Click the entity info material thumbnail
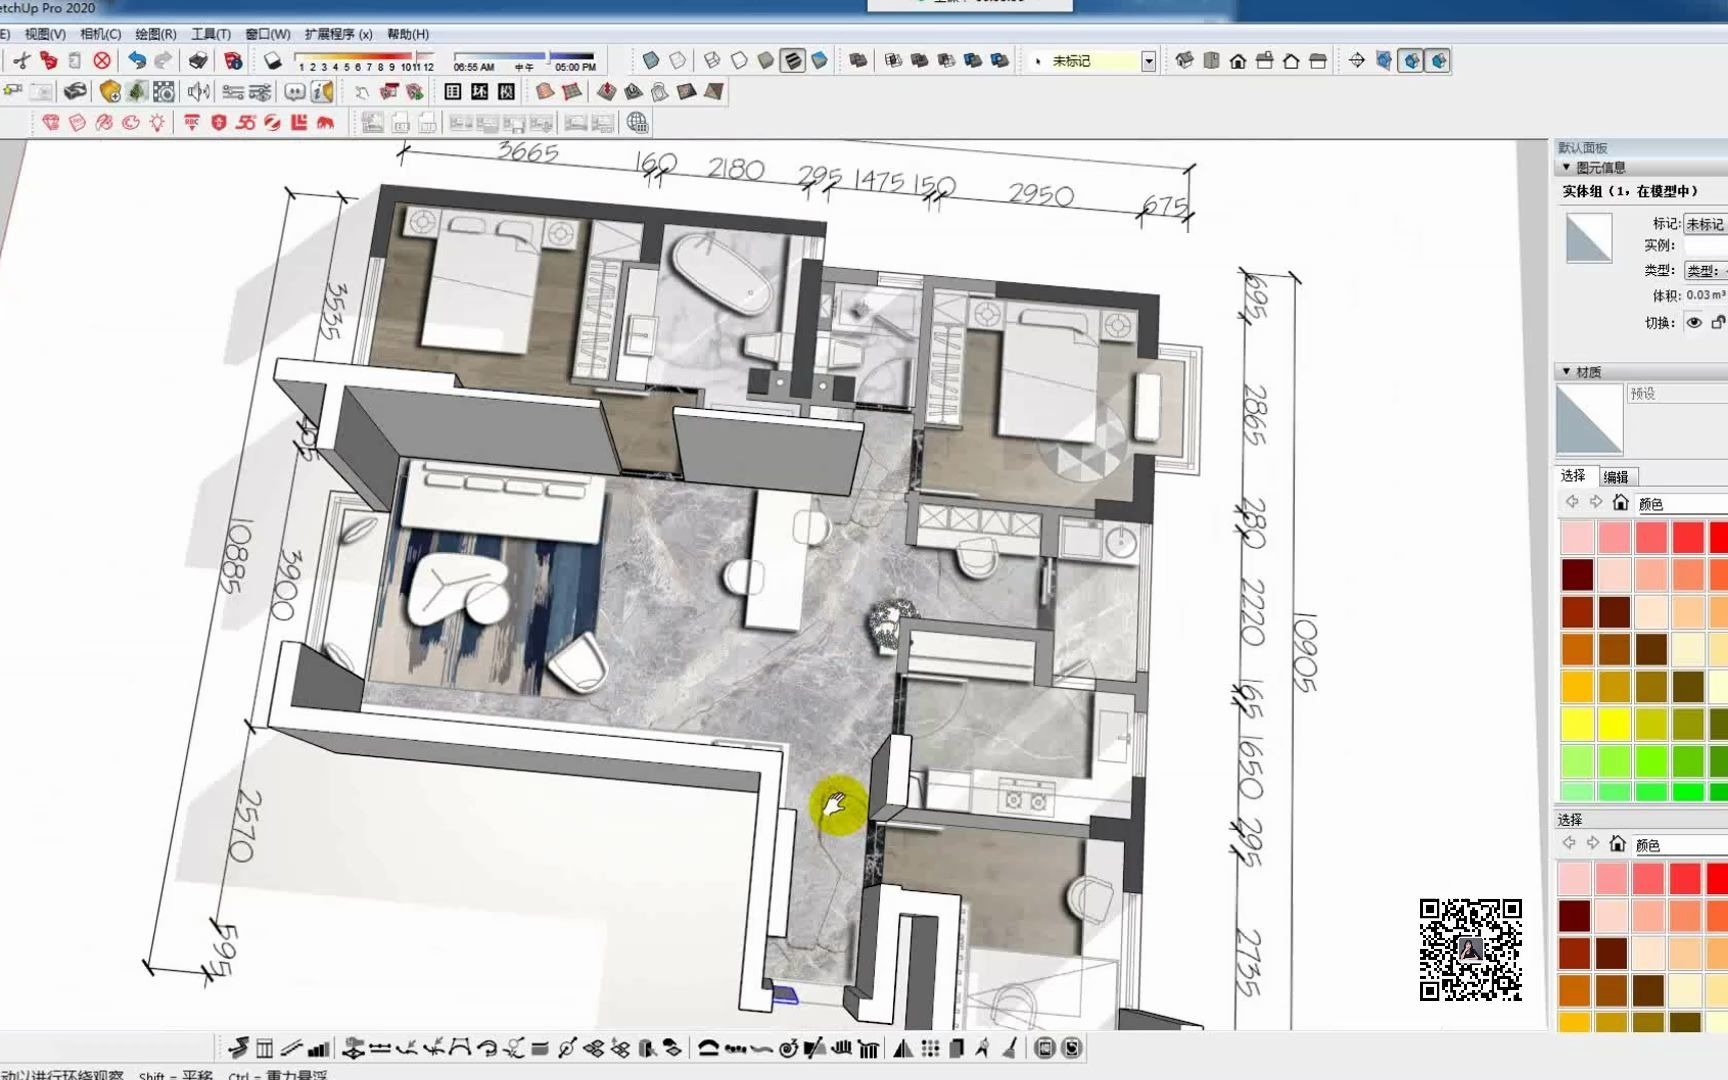 pos(1589,238)
